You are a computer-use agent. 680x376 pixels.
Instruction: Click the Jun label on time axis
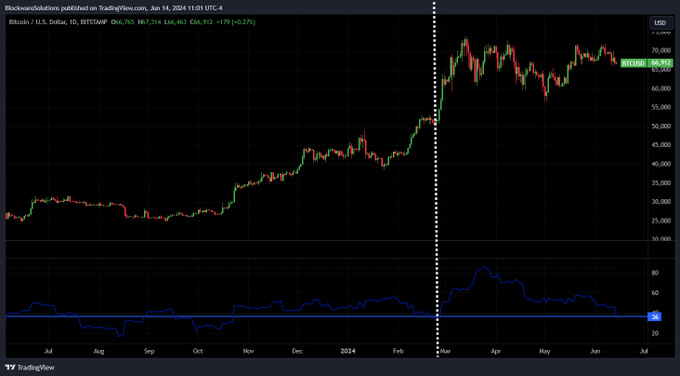pyautogui.click(x=595, y=351)
